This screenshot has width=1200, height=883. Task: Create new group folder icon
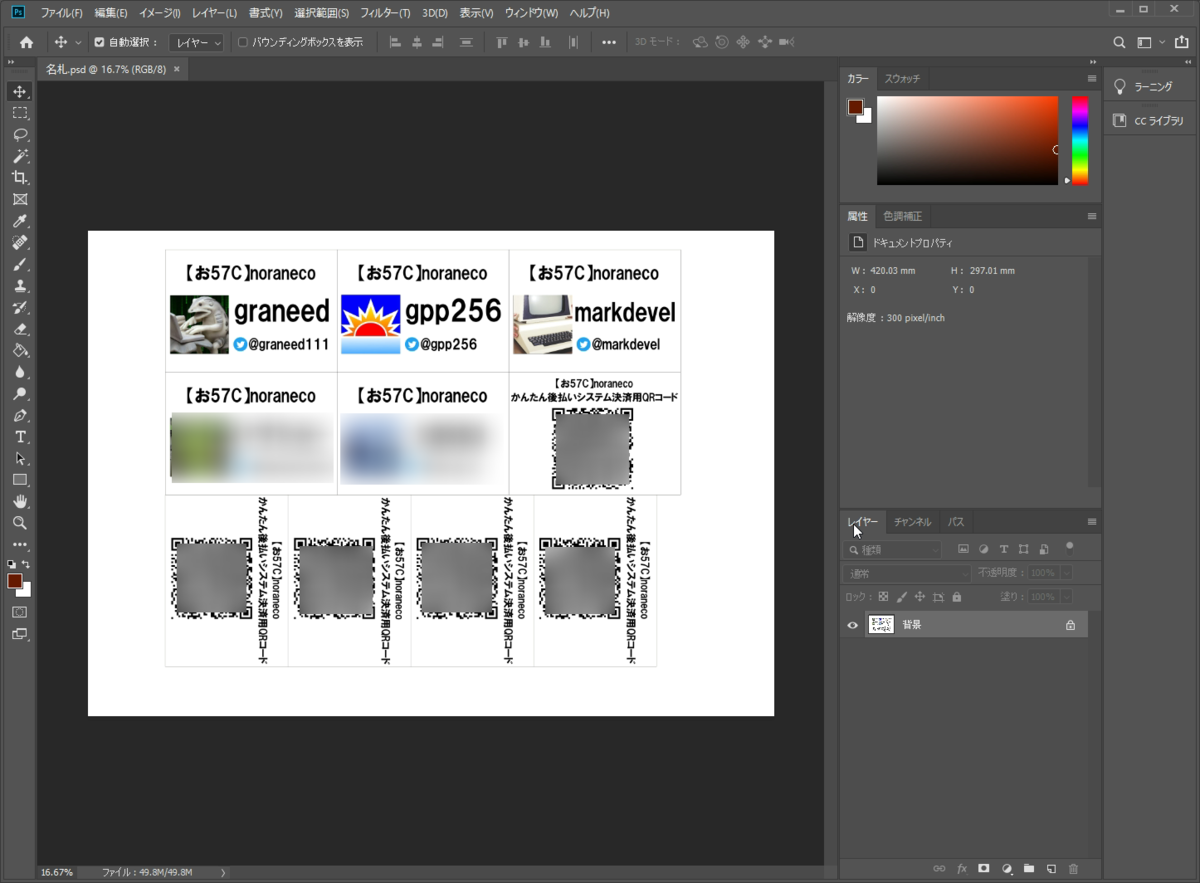(x=1029, y=869)
